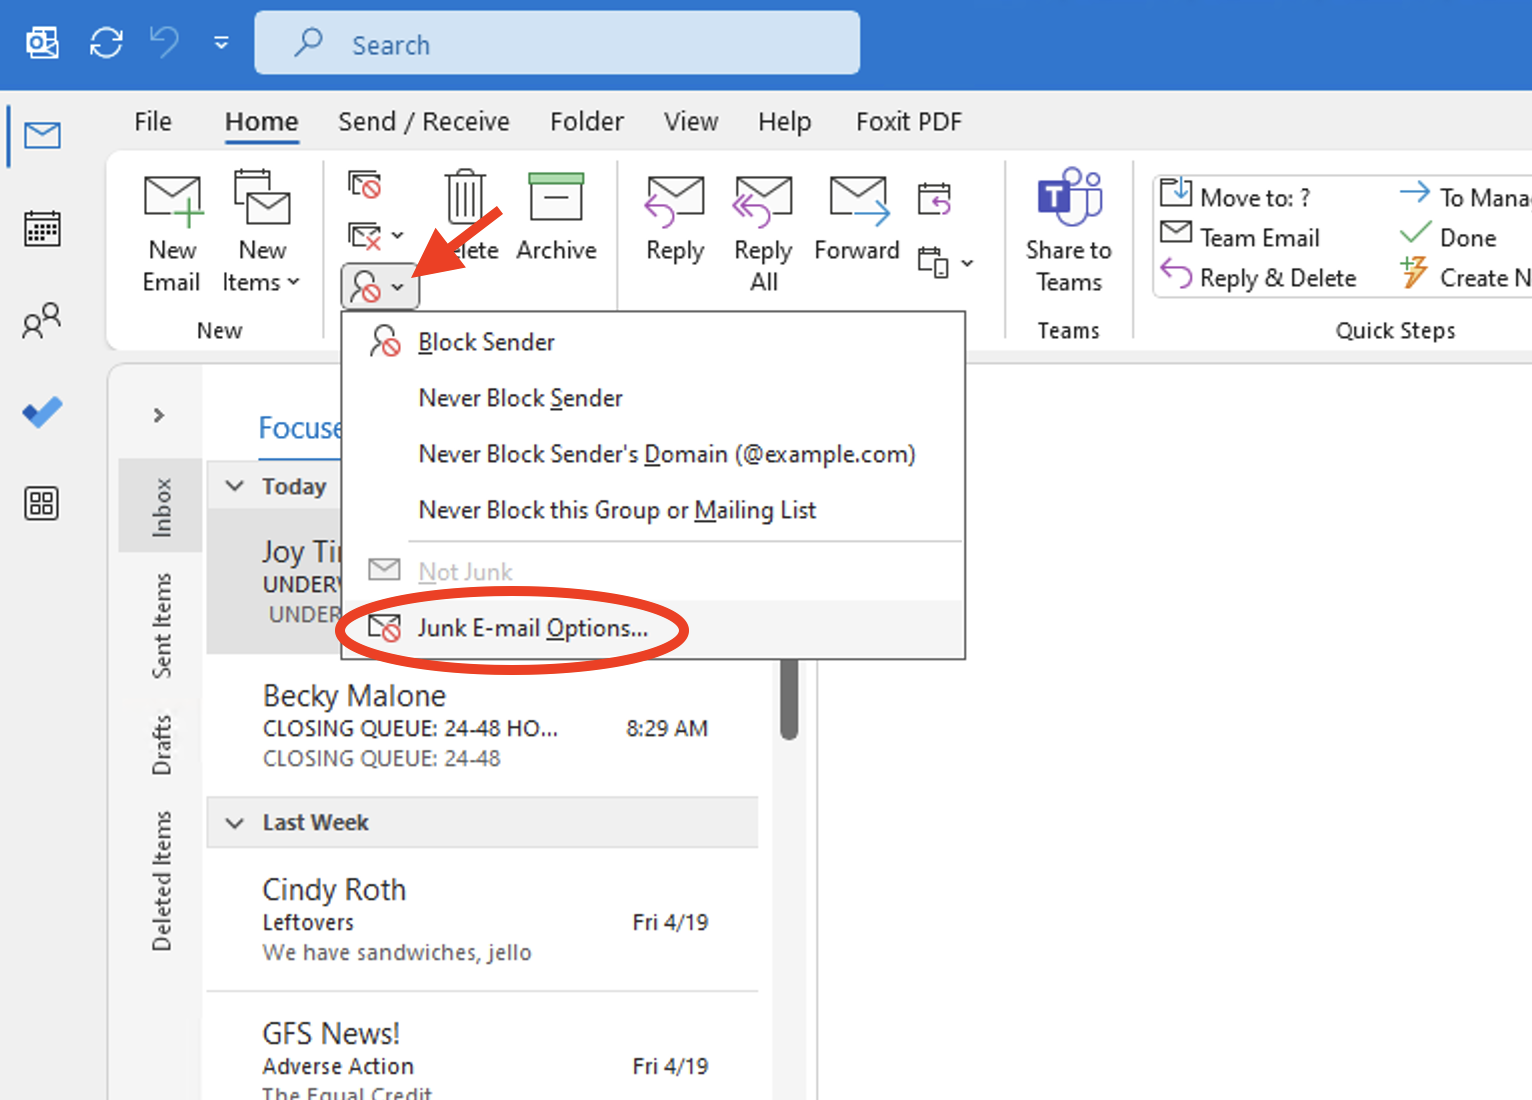Image resolution: width=1532 pixels, height=1100 pixels.
Task: Run the Reply & Delete quick step
Action: (1277, 277)
